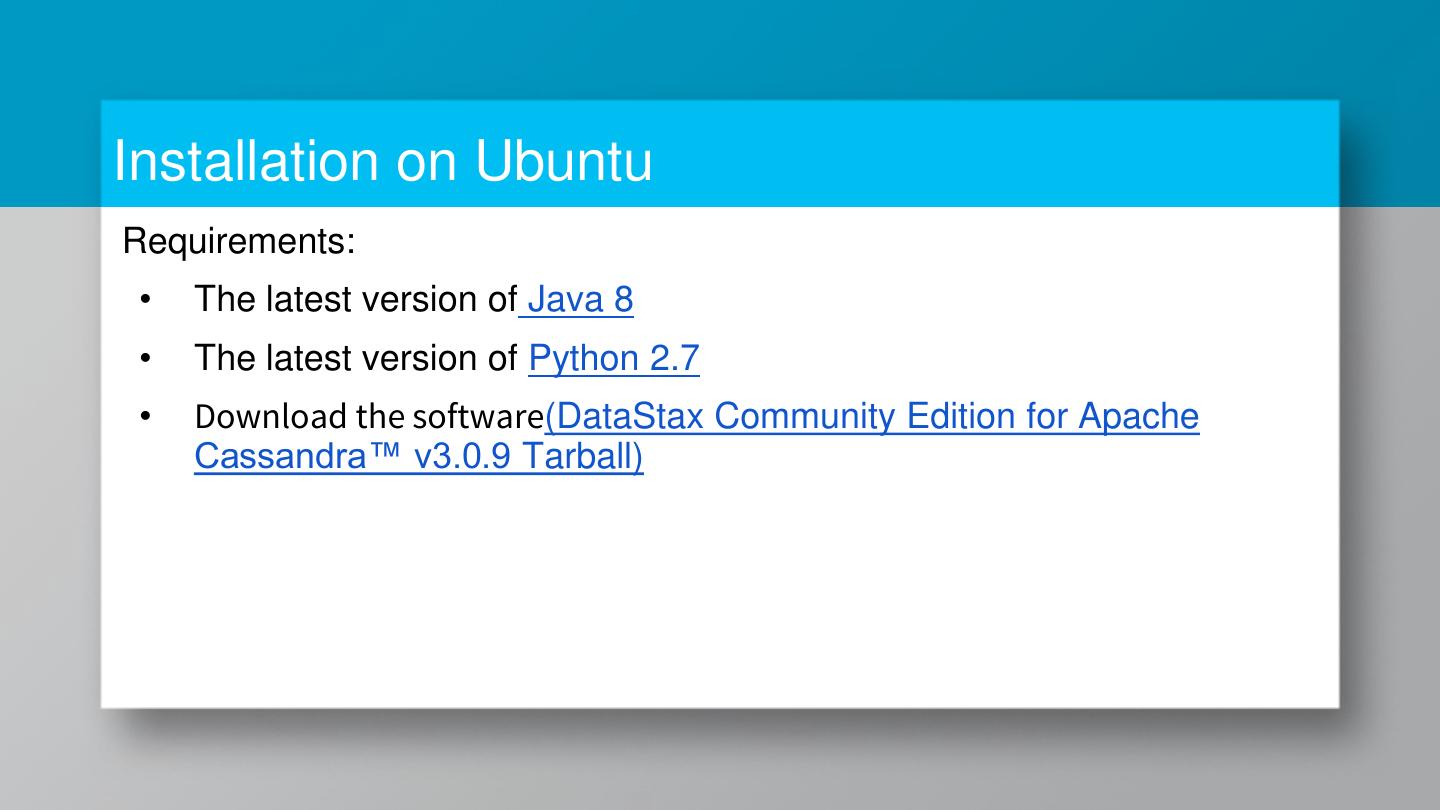The width and height of the screenshot is (1440, 810).
Task: Open the Python 2.7 link
Action: click(613, 358)
